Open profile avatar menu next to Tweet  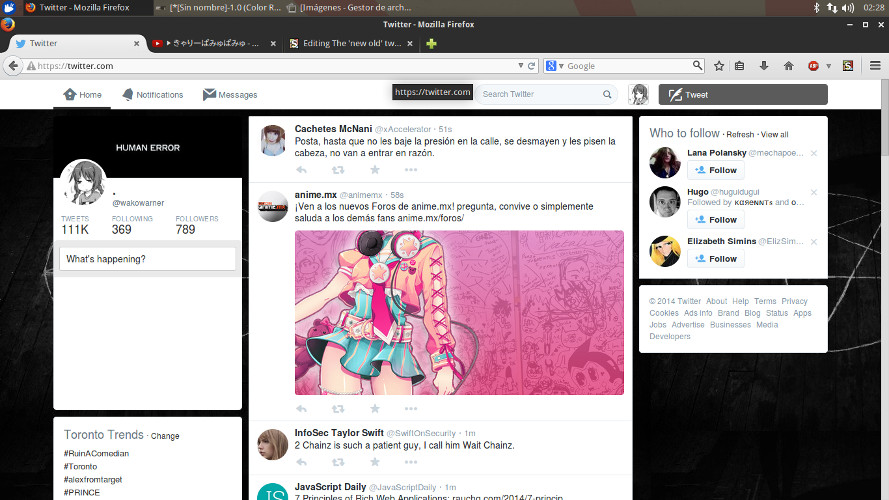[638, 94]
